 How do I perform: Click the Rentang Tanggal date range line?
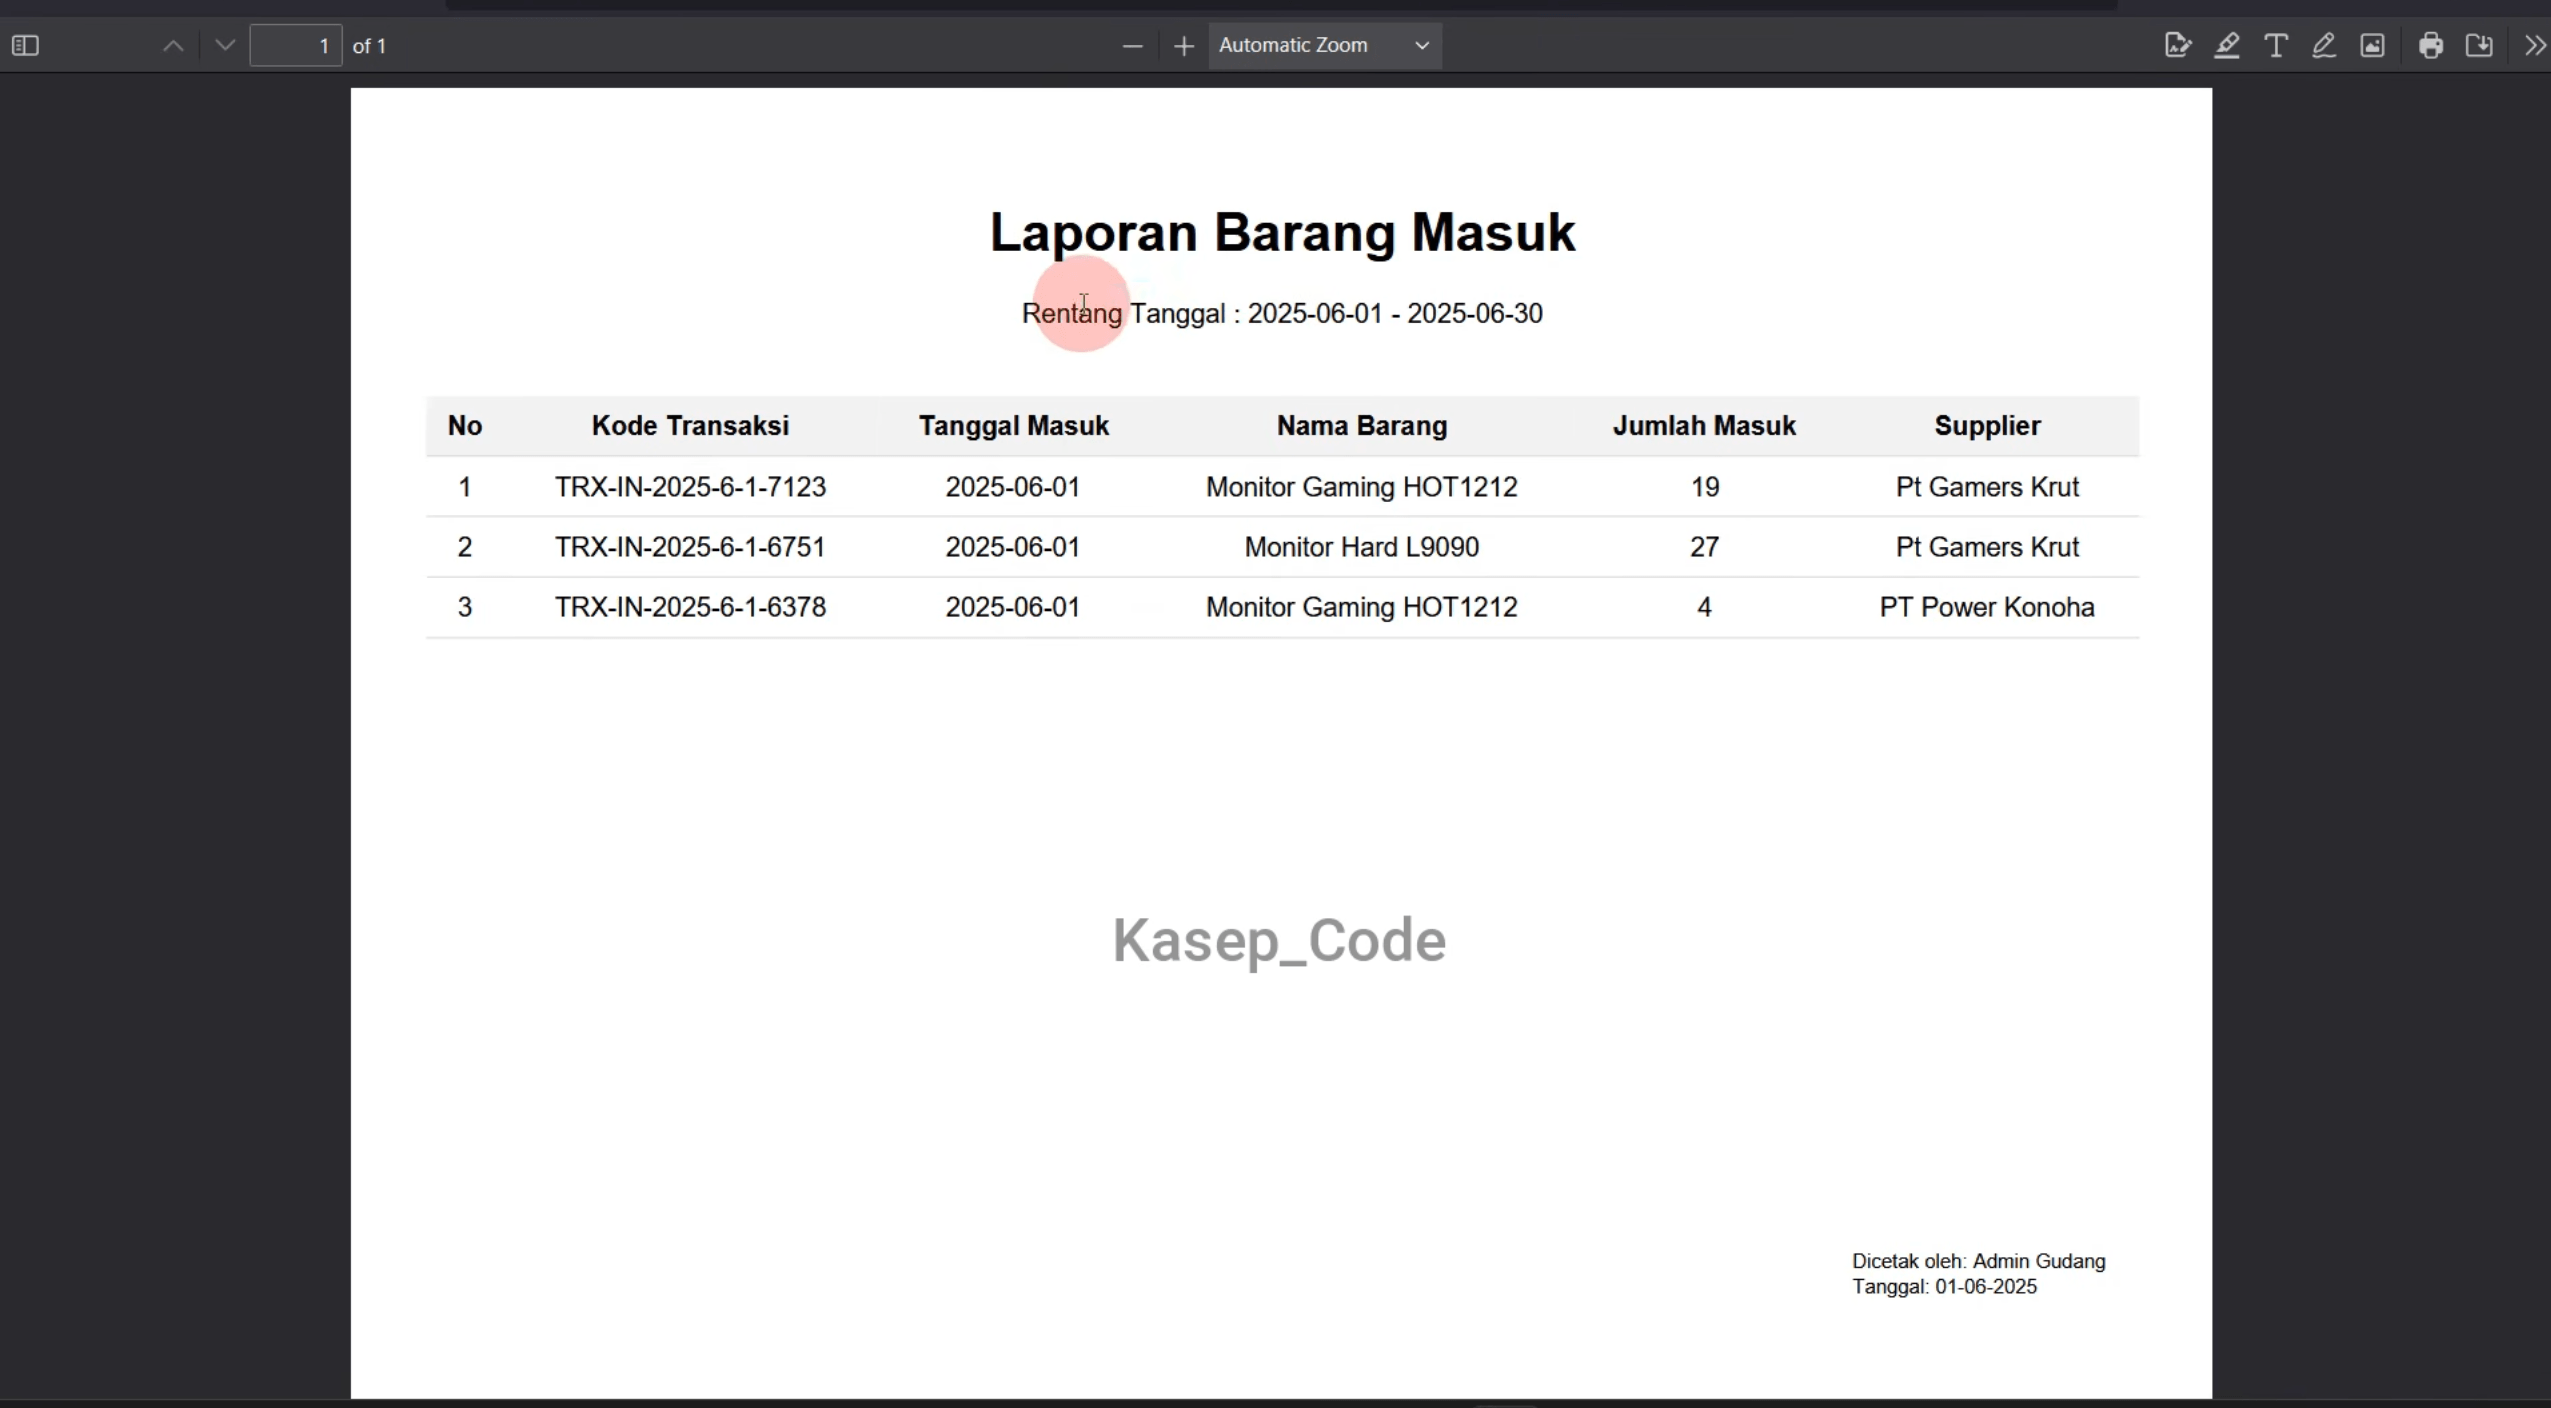[1282, 314]
